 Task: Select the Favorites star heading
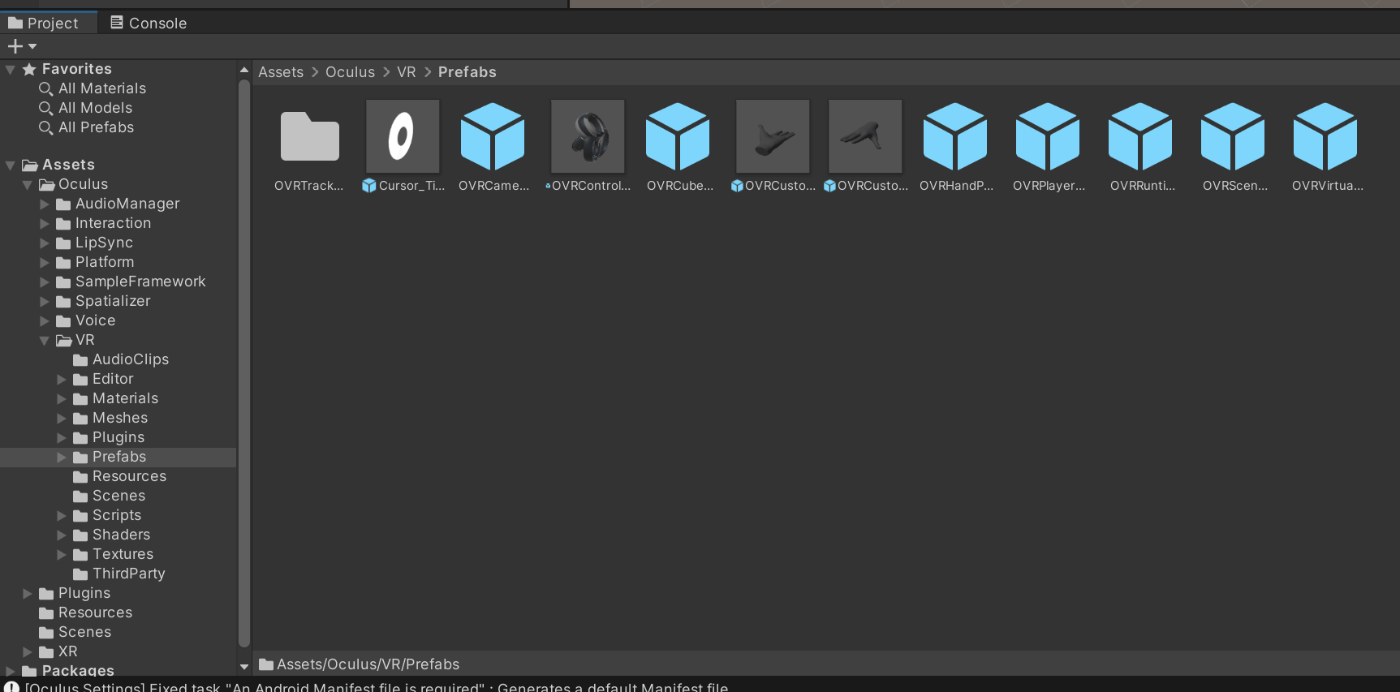67,69
